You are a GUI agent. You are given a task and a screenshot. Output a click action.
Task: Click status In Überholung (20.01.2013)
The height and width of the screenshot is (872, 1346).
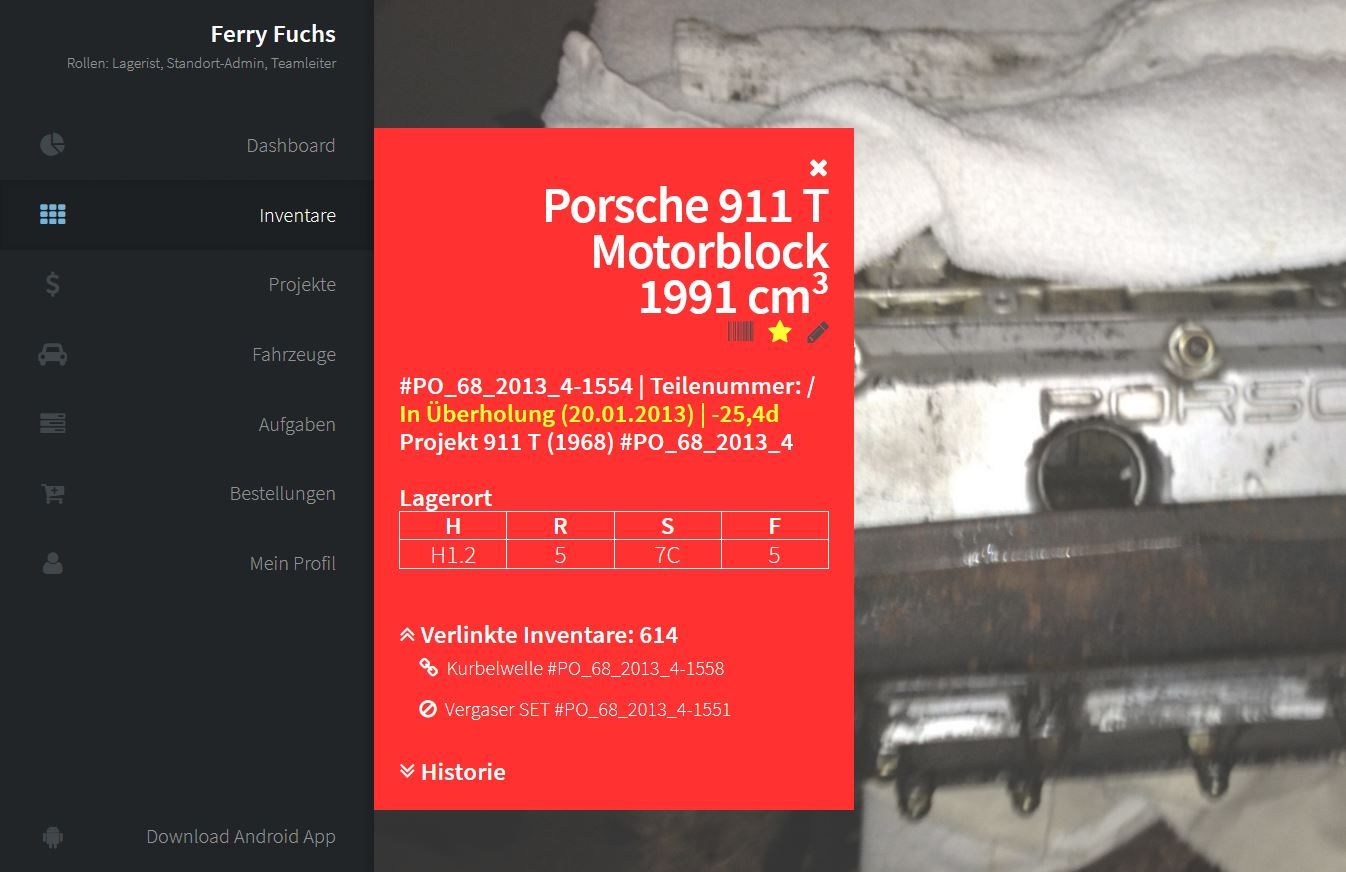(x=546, y=414)
